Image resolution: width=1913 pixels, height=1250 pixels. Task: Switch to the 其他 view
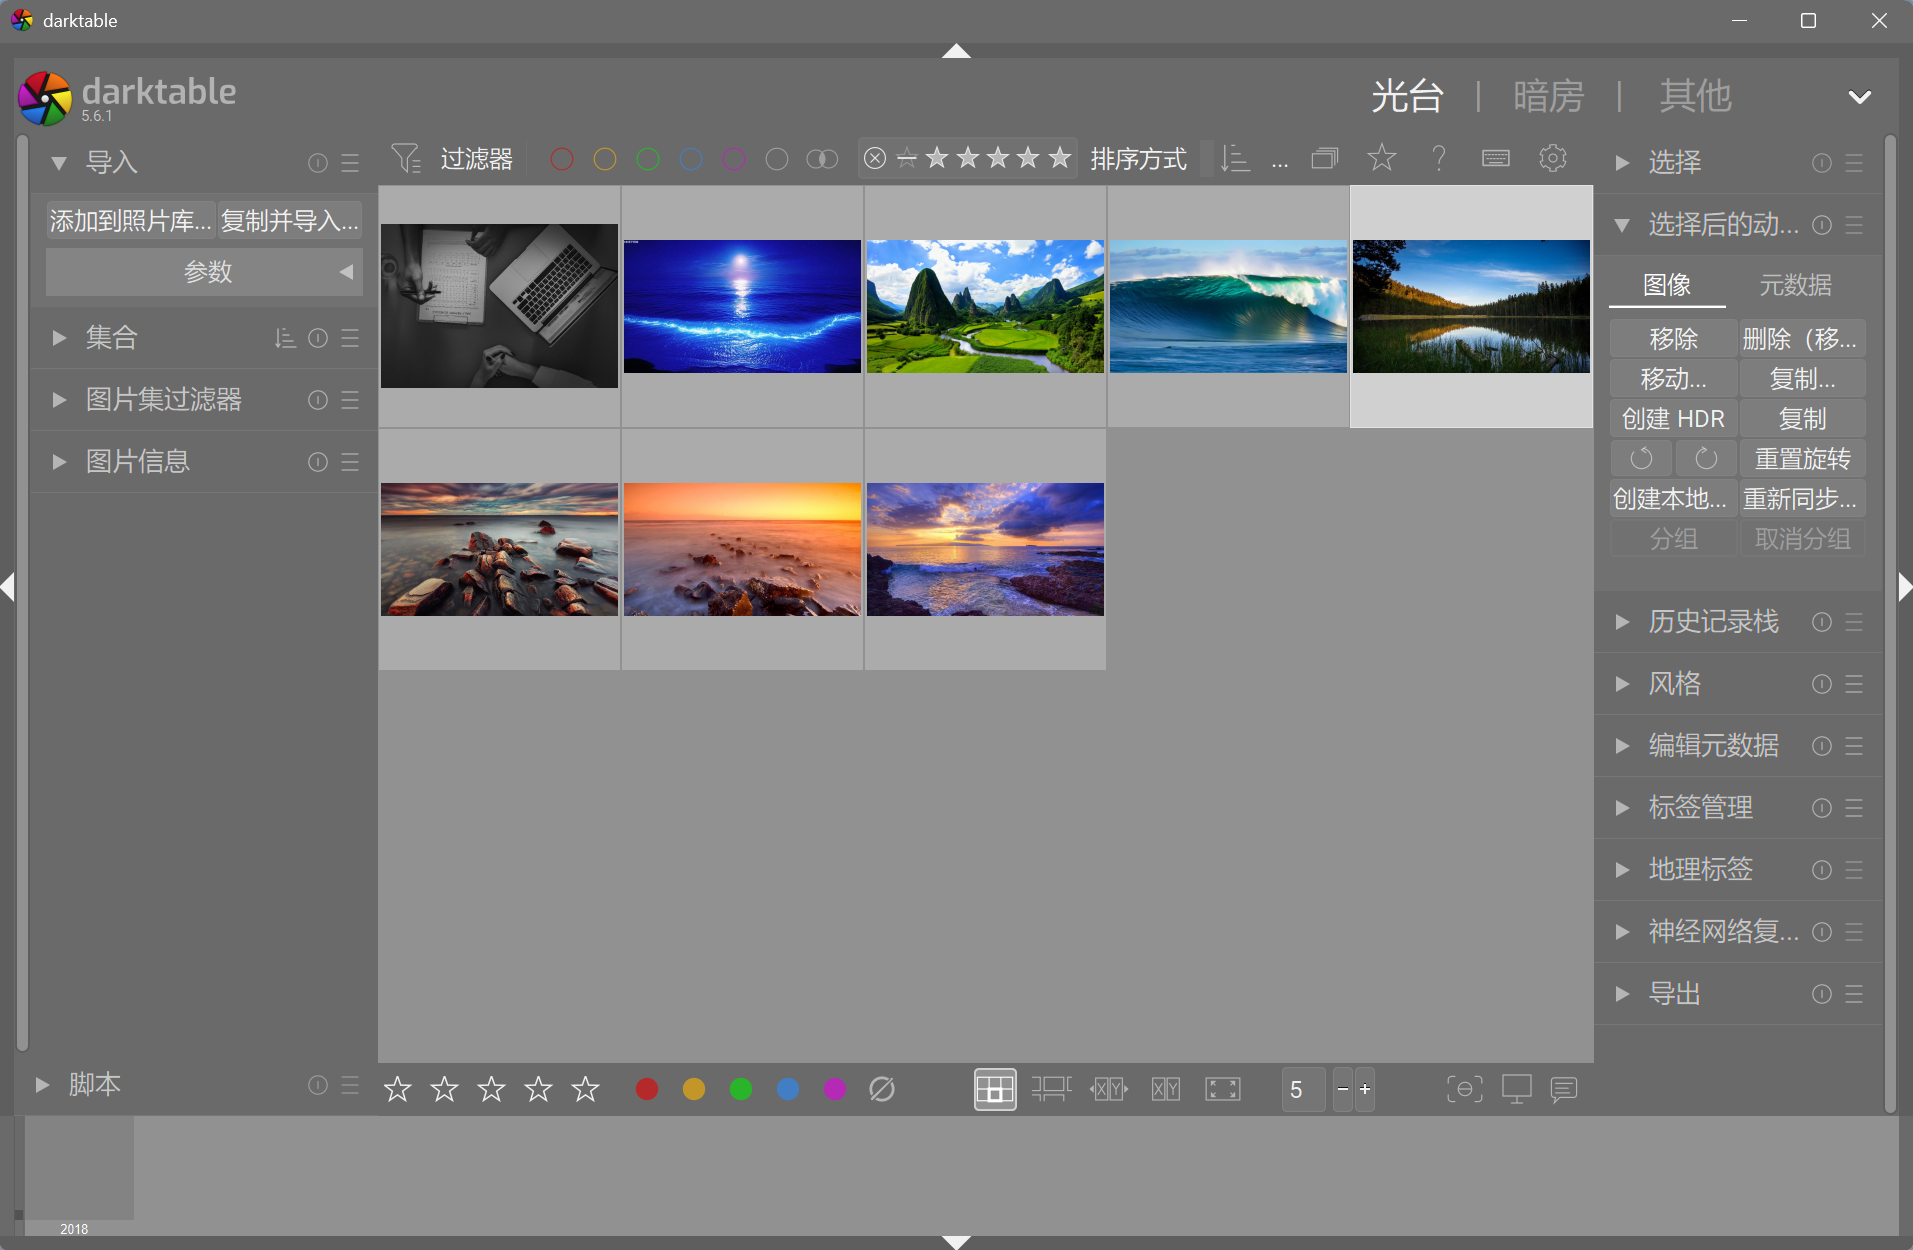(x=1695, y=96)
